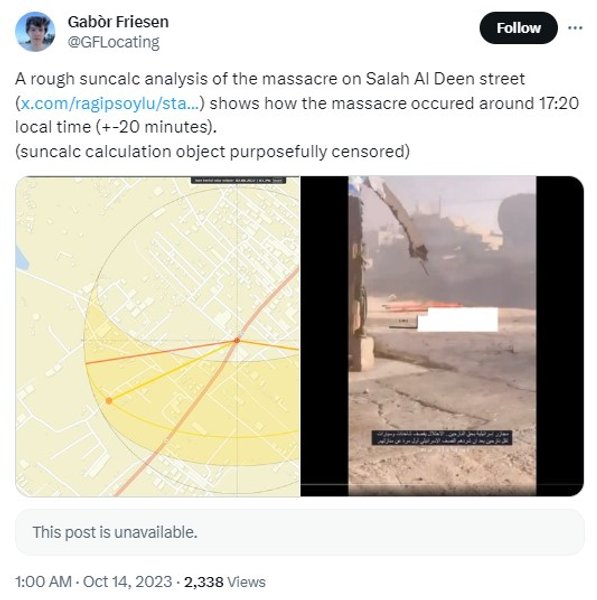Click the center location marker on map
This screenshot has height=600, width=597.
tap(237, 340)
